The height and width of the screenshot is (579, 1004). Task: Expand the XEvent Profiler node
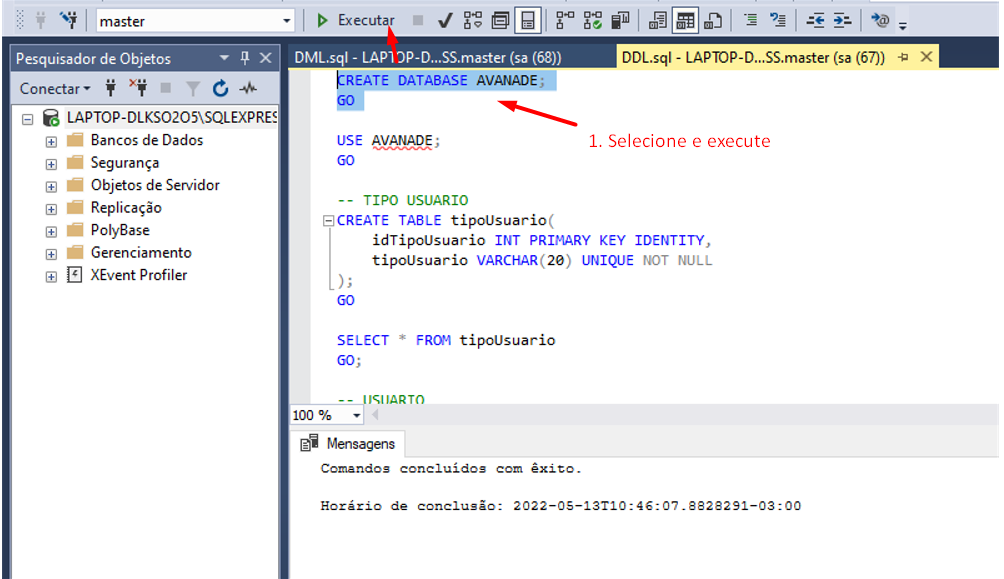(x=51, y=277)
